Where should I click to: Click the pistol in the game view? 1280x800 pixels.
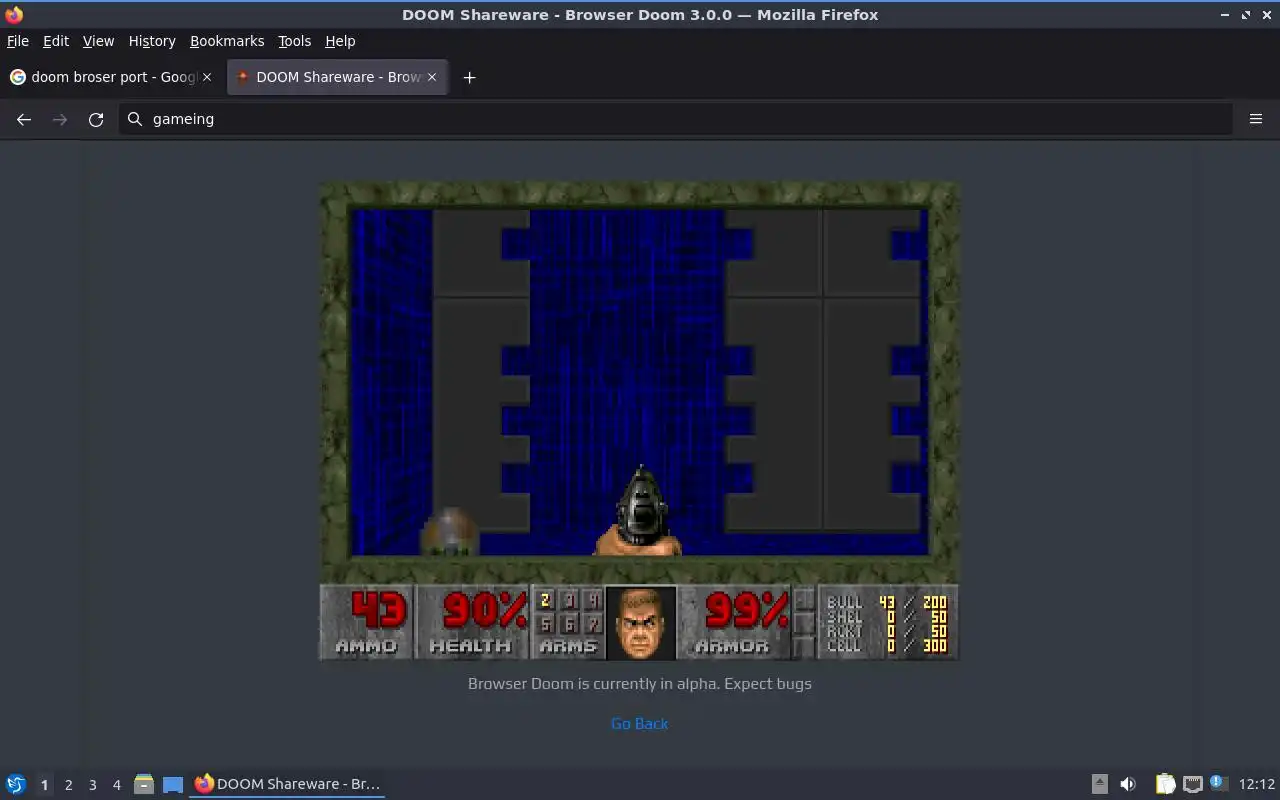pyautogui.click(x=640, y=510)
